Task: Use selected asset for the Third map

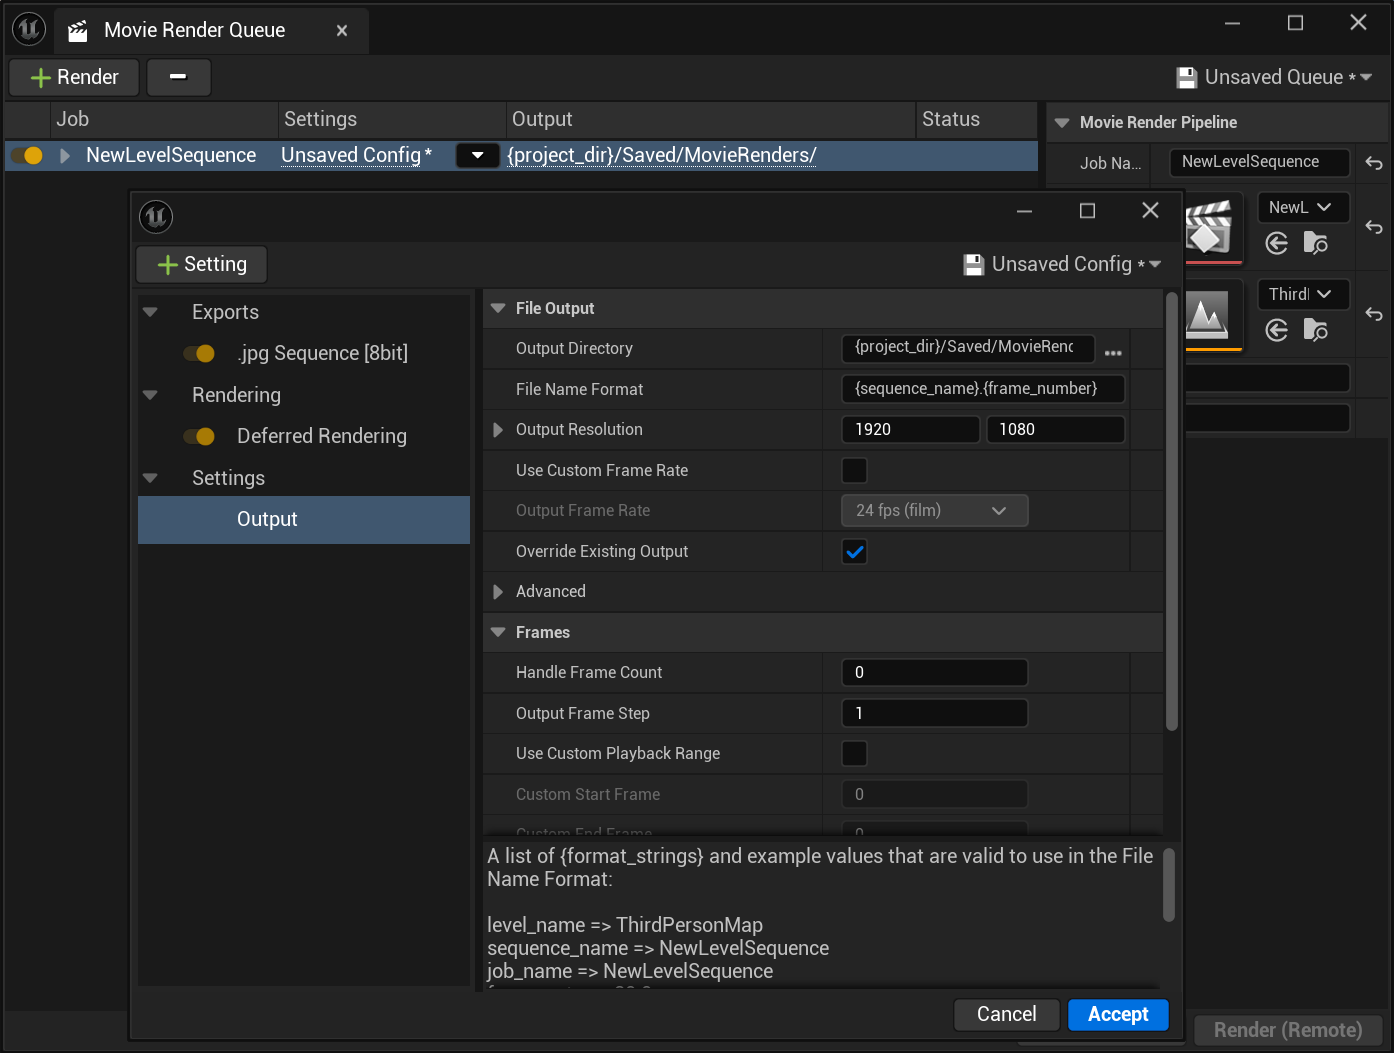Action: [x=1277, y=330]
